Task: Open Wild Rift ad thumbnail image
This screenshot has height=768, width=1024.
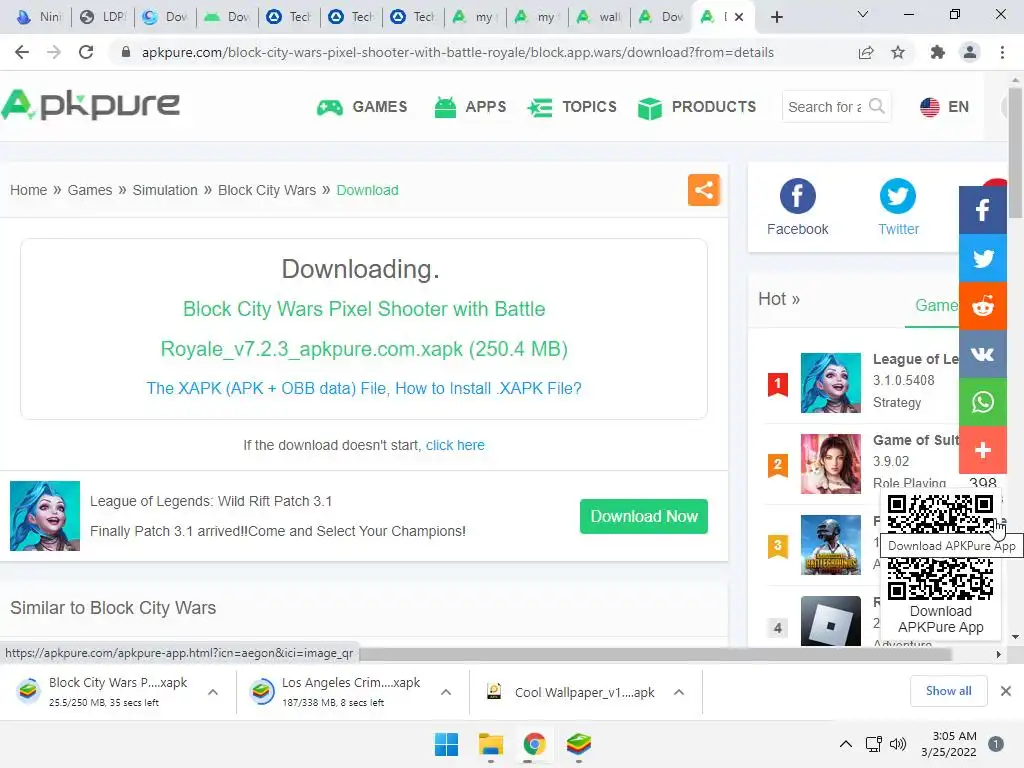Action: point(45,516)
